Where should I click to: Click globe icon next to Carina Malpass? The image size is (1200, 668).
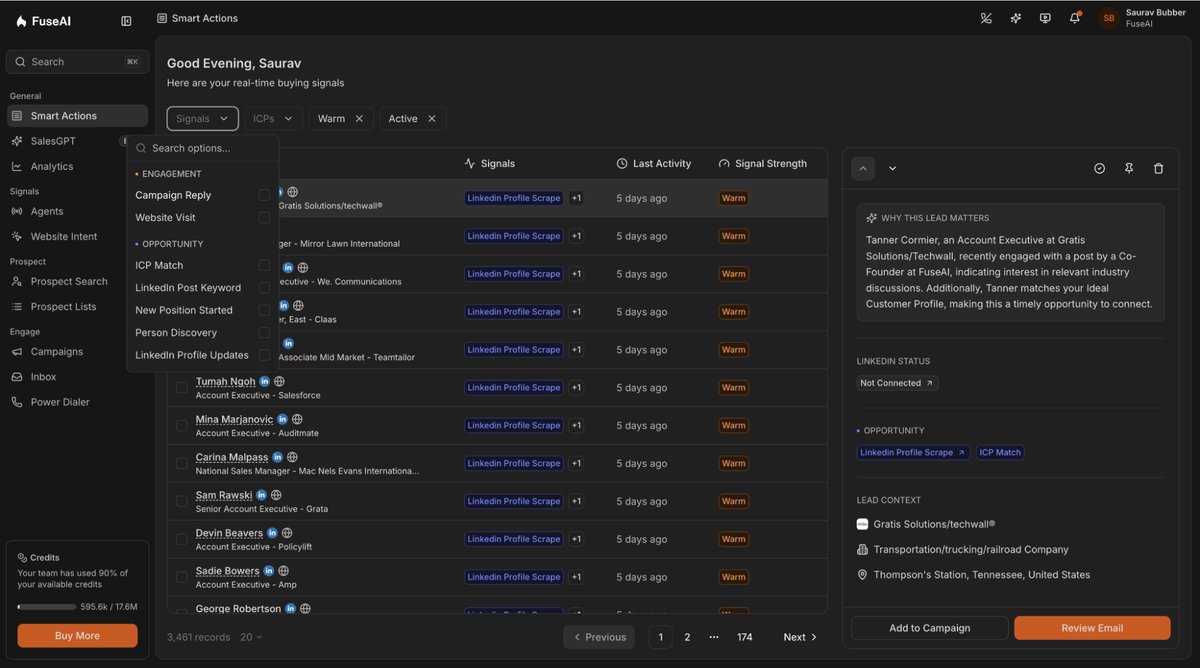click(x=292, y=457)
